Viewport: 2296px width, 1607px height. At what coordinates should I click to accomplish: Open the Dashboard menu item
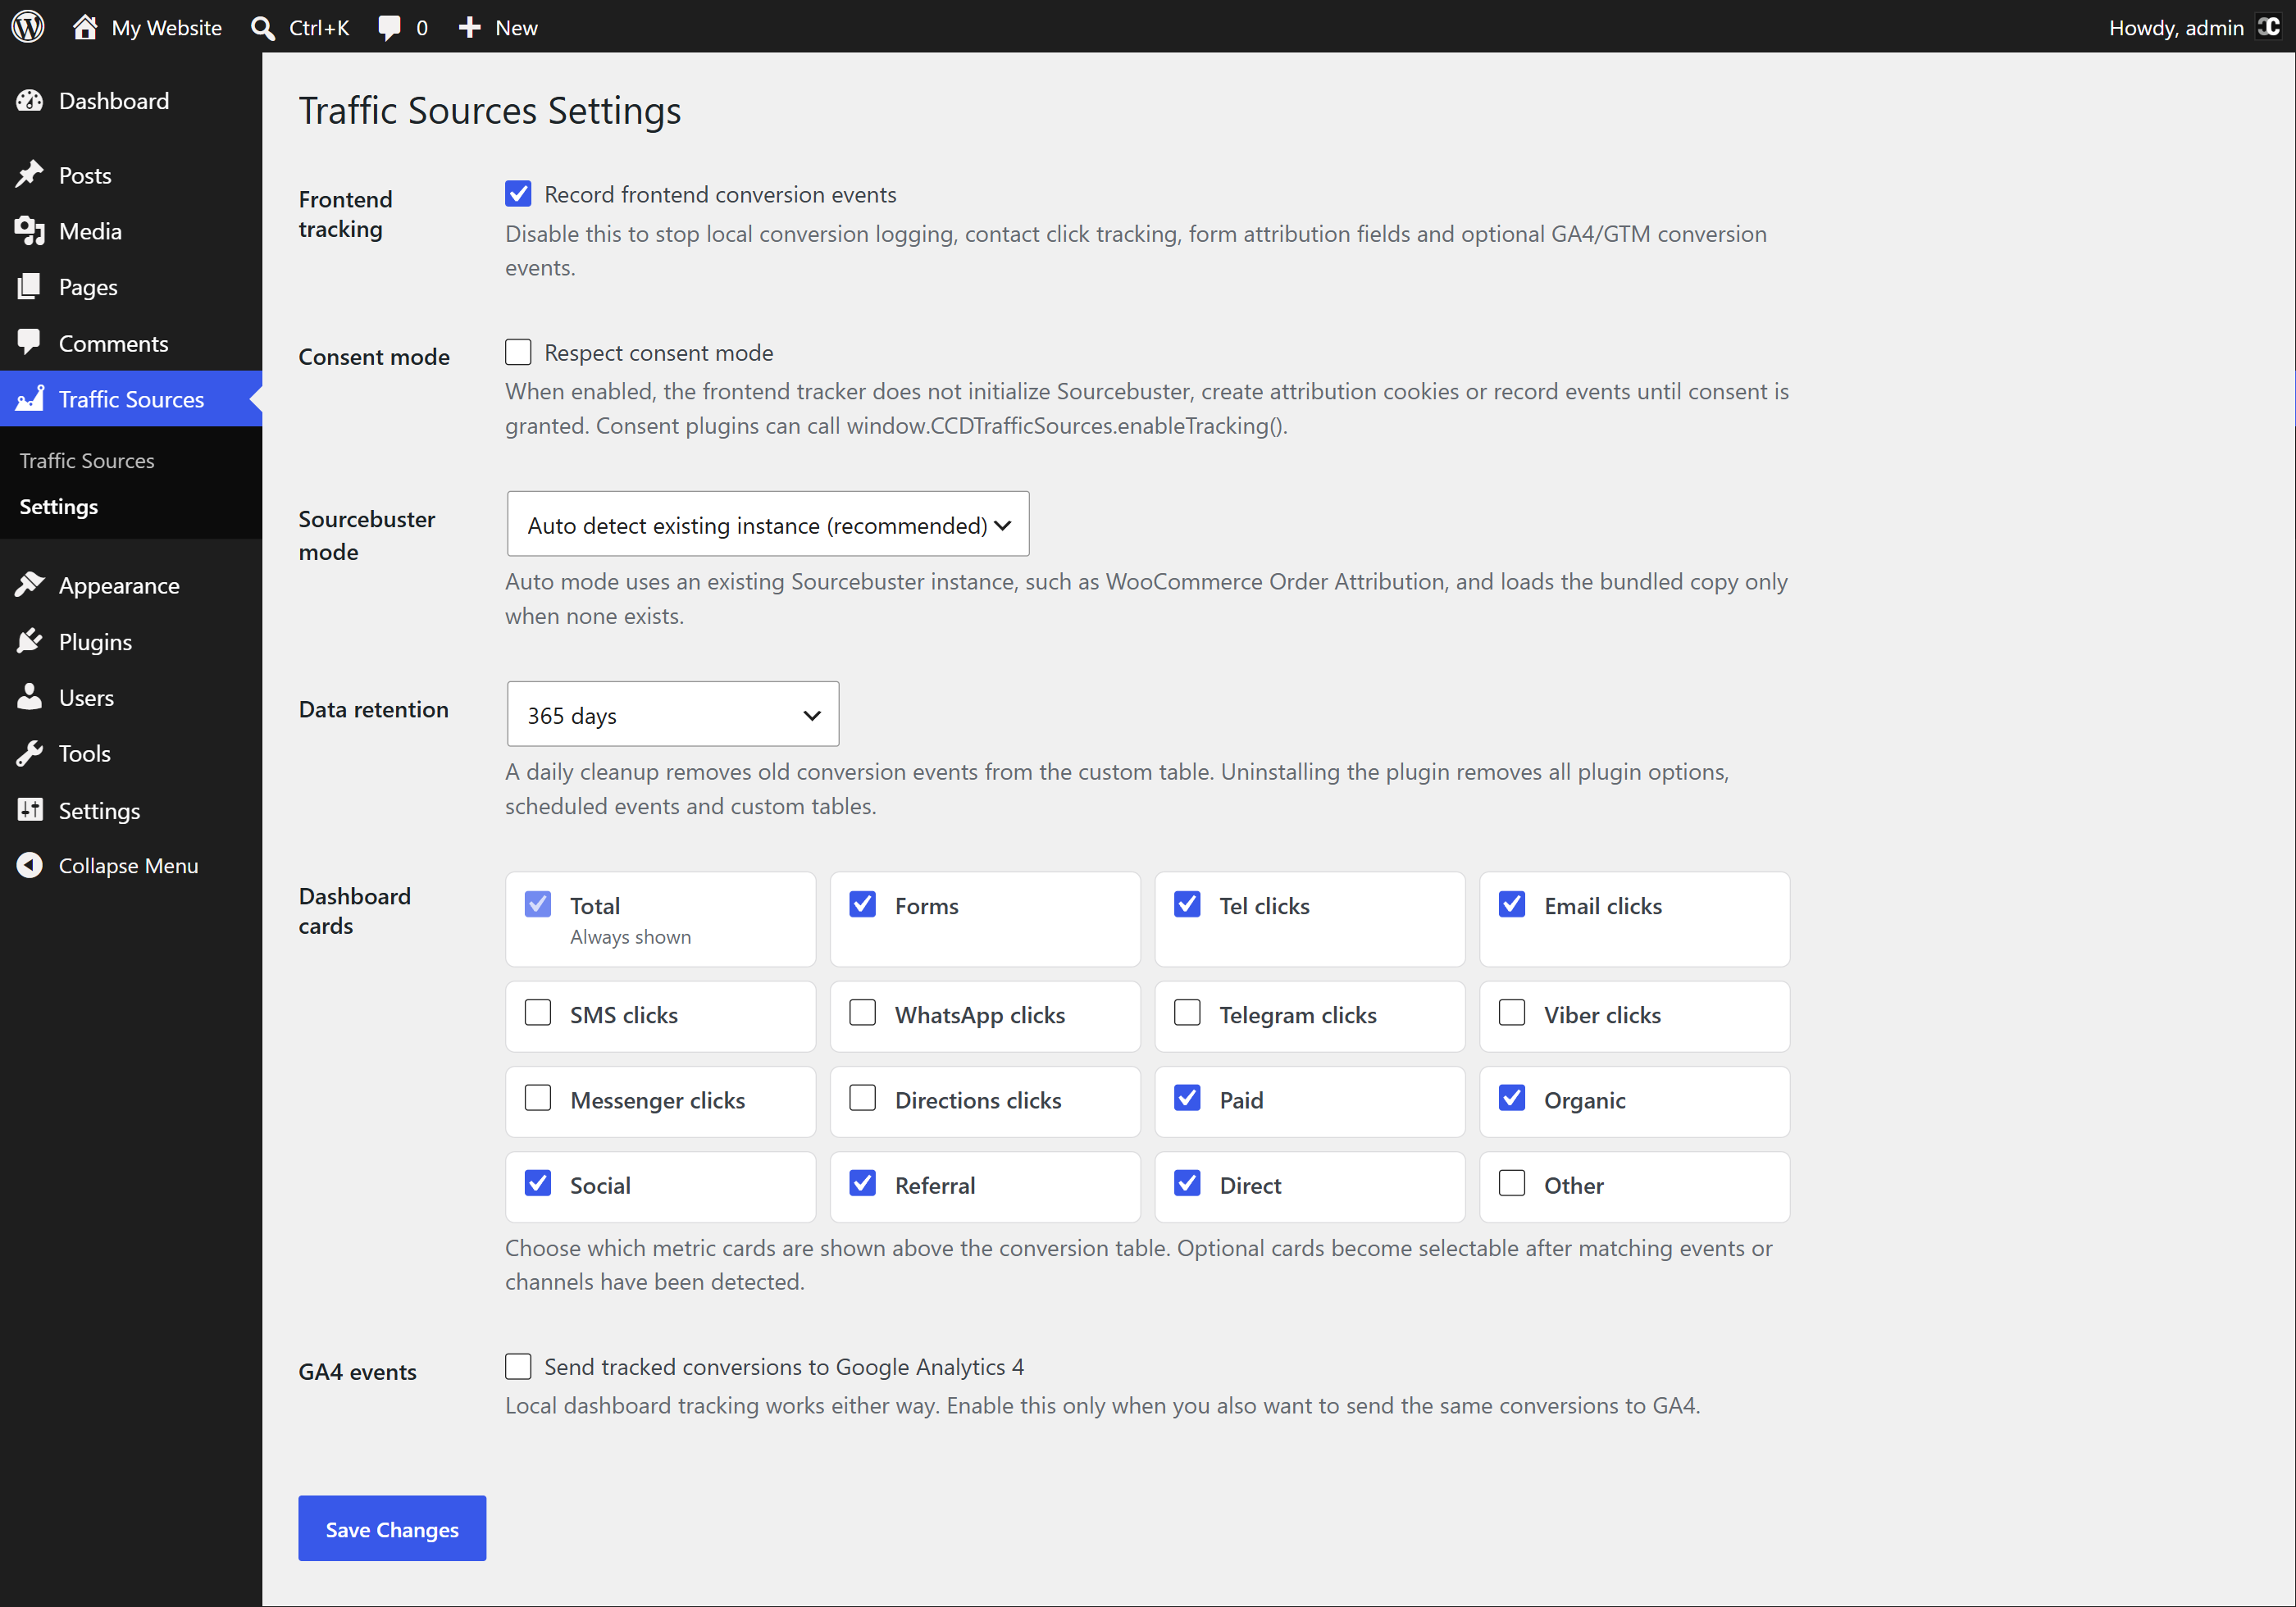[131, 101]
